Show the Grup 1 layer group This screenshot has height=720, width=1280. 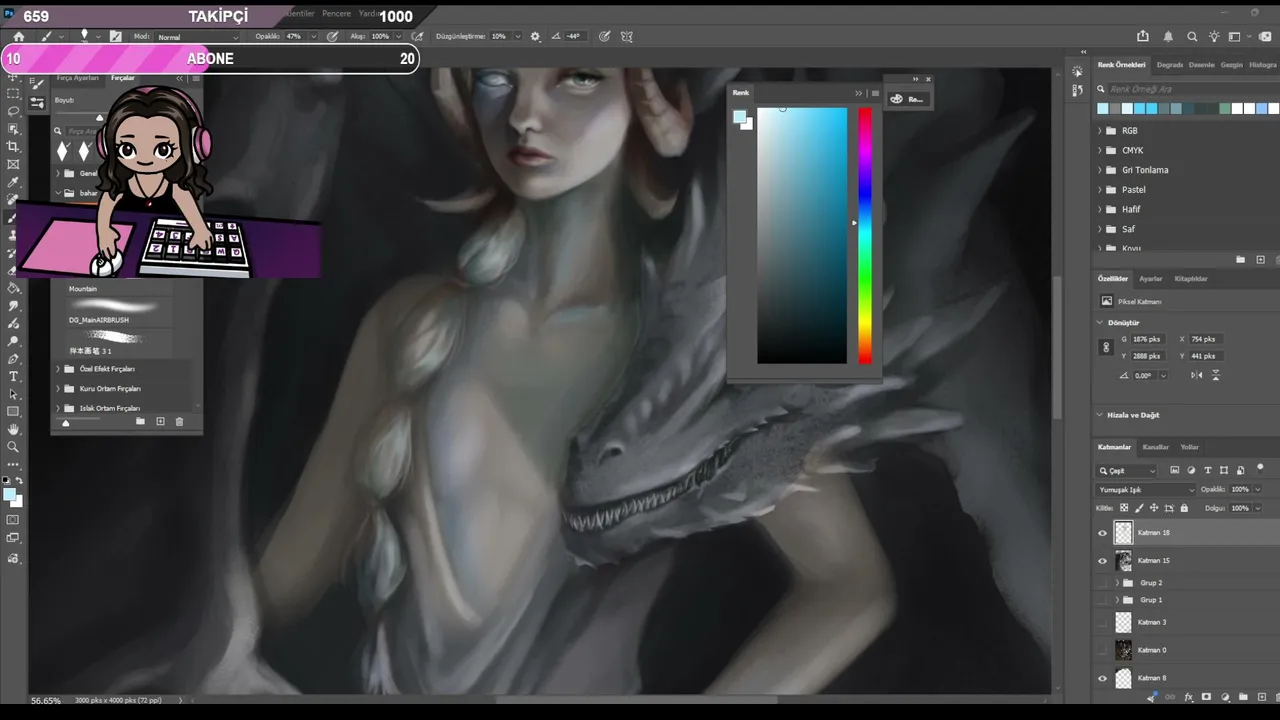(1103, 600)
